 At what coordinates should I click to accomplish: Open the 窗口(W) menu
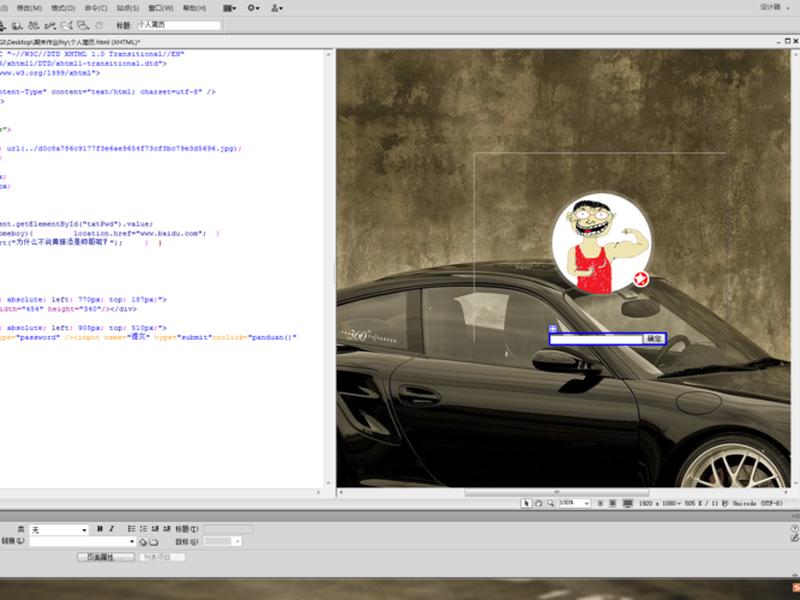click(161, 8)
